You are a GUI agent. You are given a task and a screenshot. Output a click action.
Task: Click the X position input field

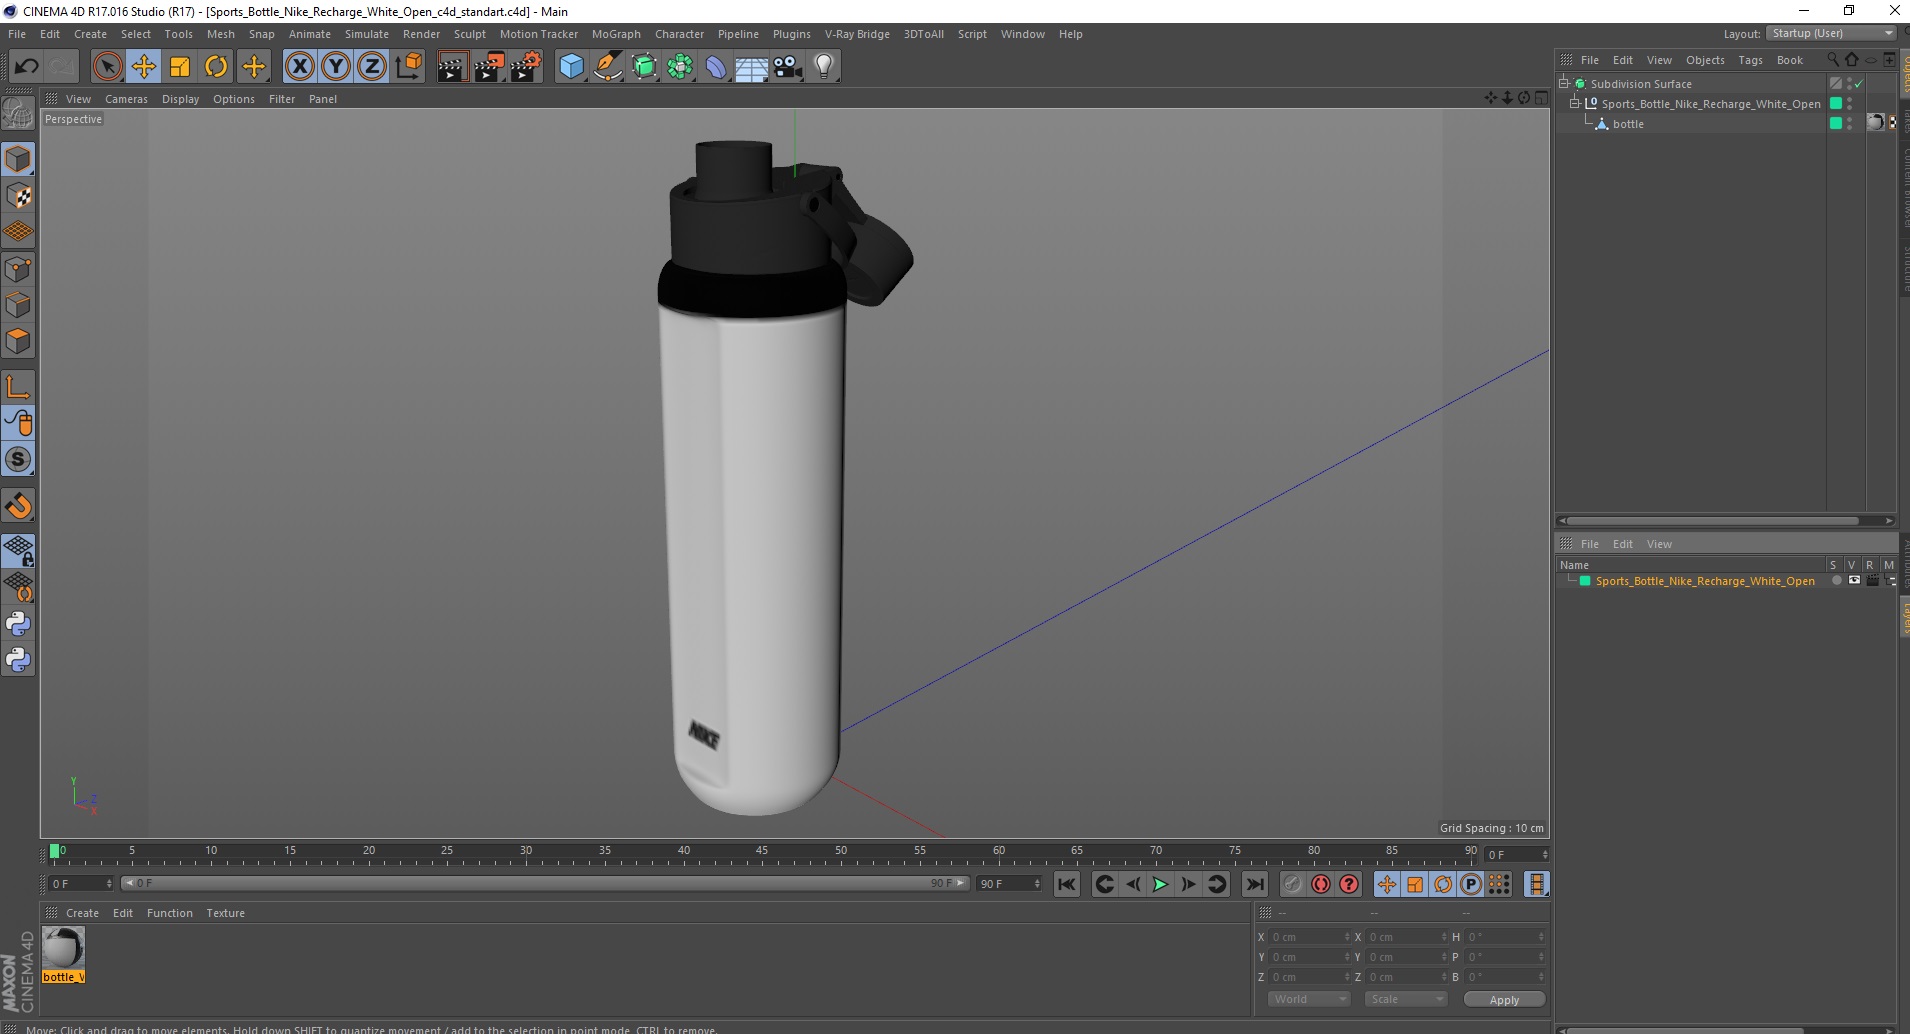coord(1310,937)
